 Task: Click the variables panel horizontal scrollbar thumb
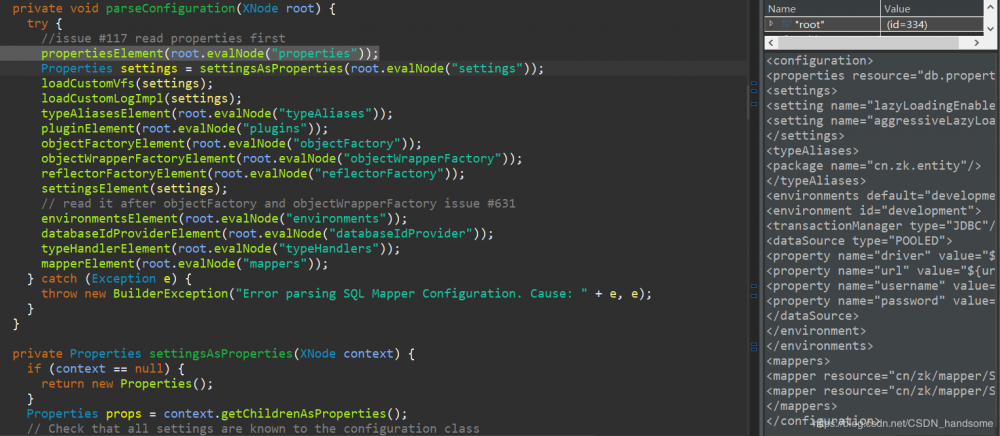pos(867,42)
